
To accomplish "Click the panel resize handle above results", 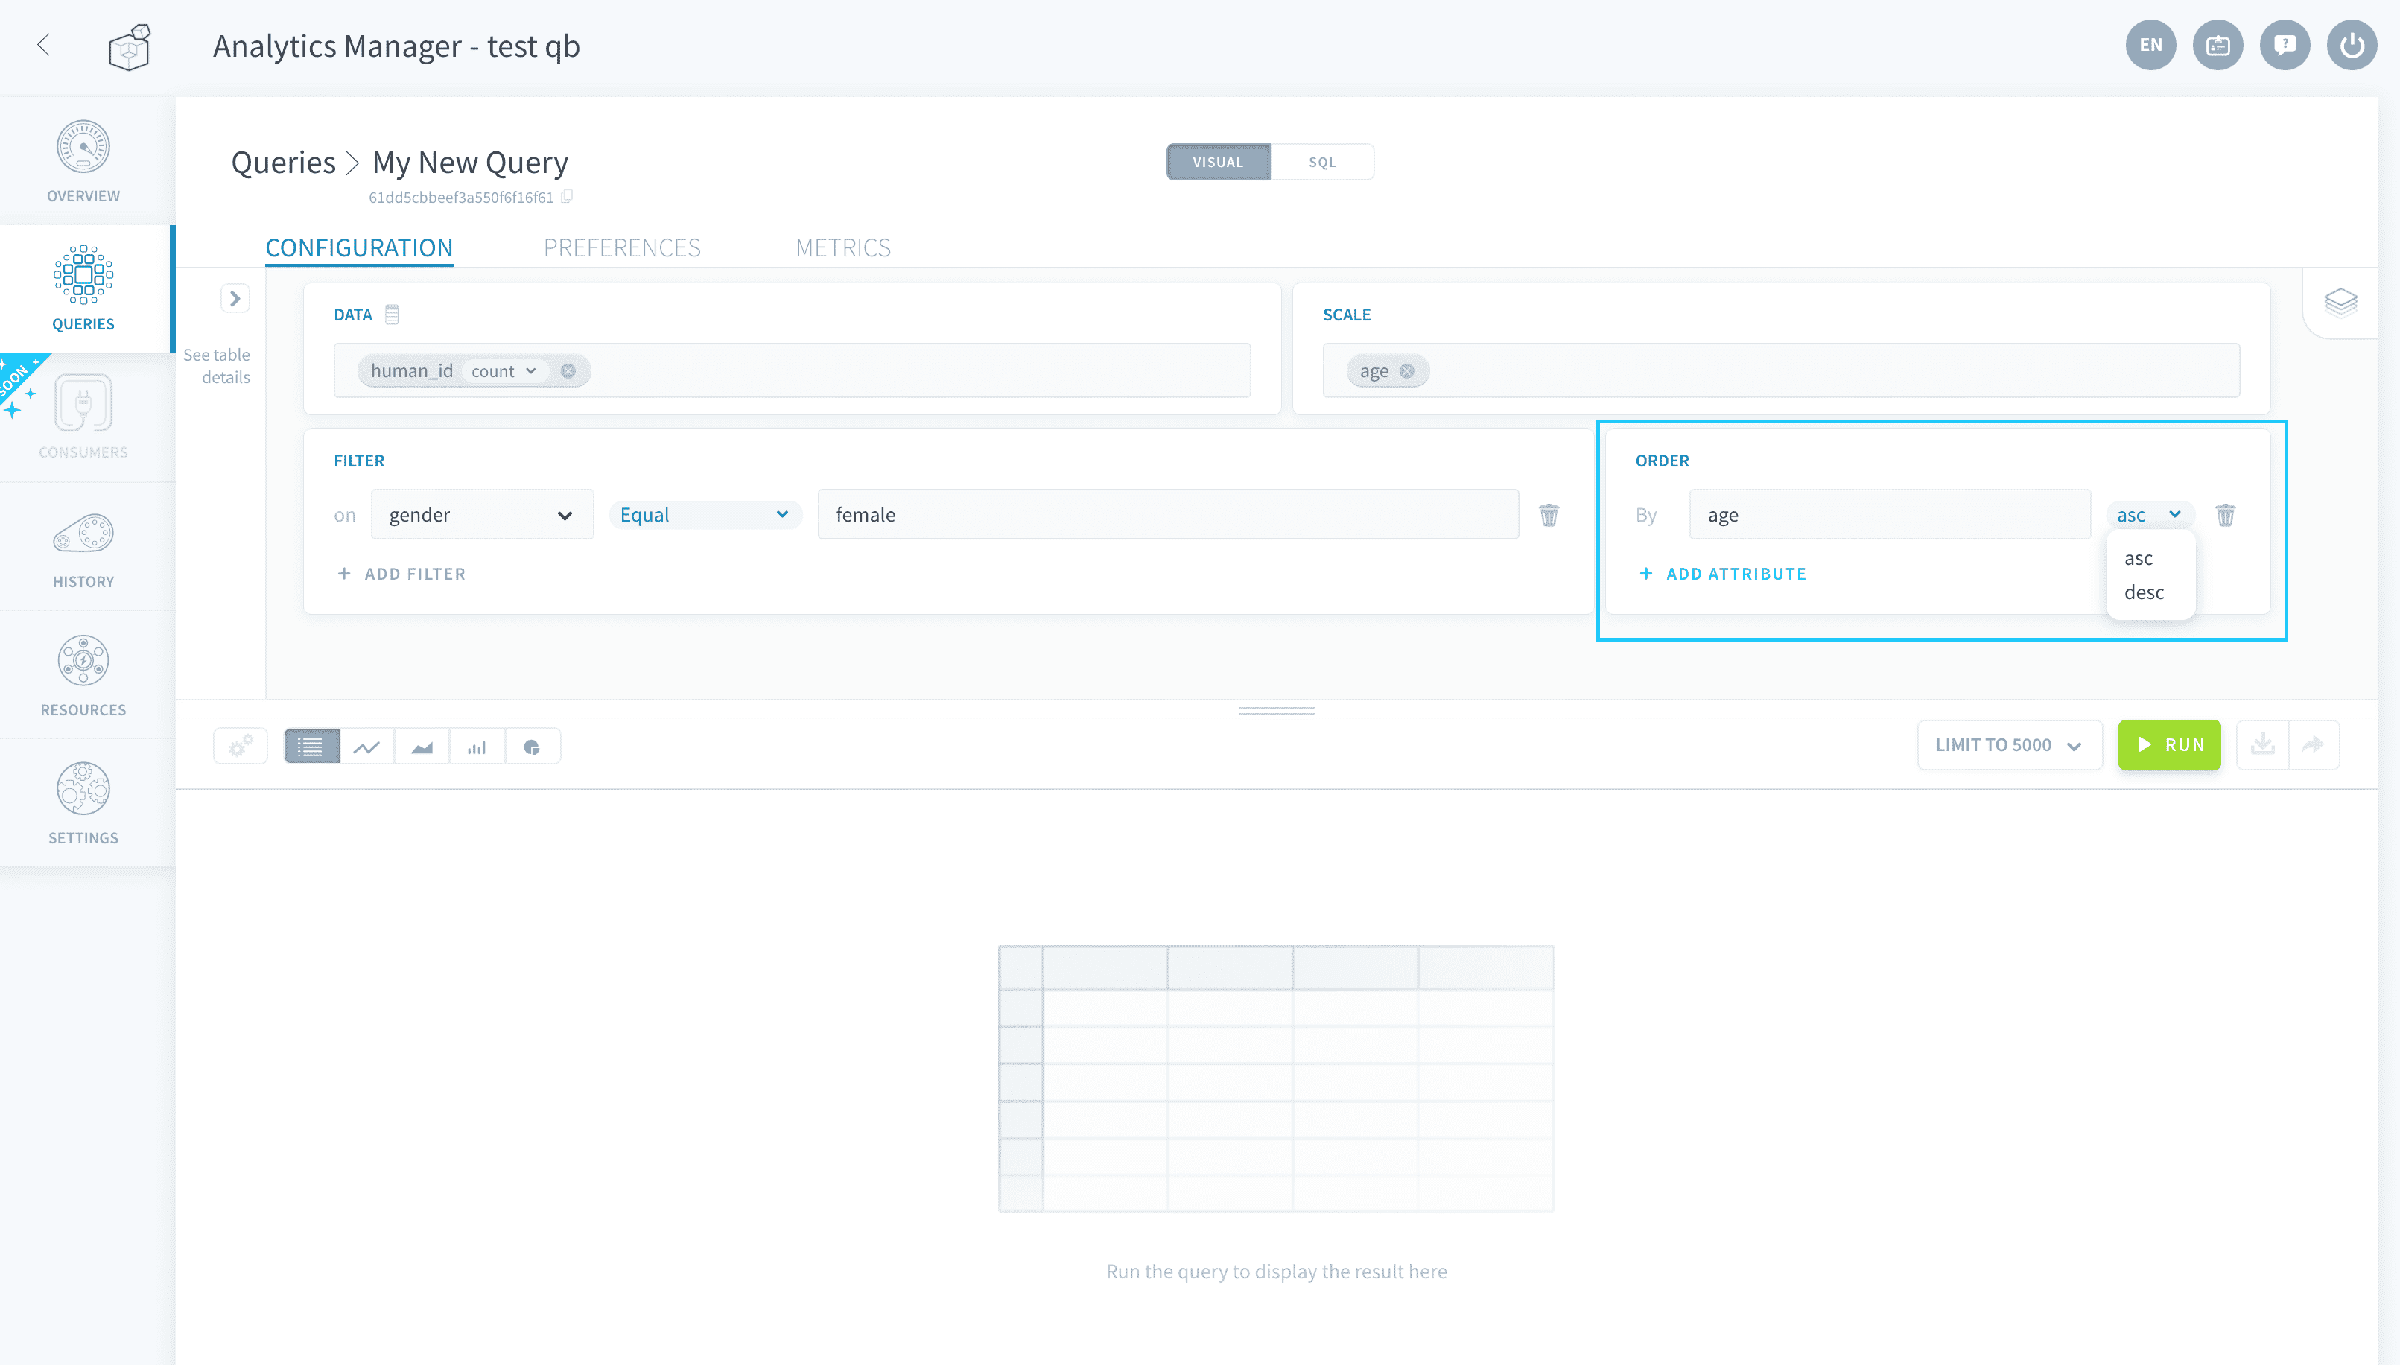I will 1276,711.
